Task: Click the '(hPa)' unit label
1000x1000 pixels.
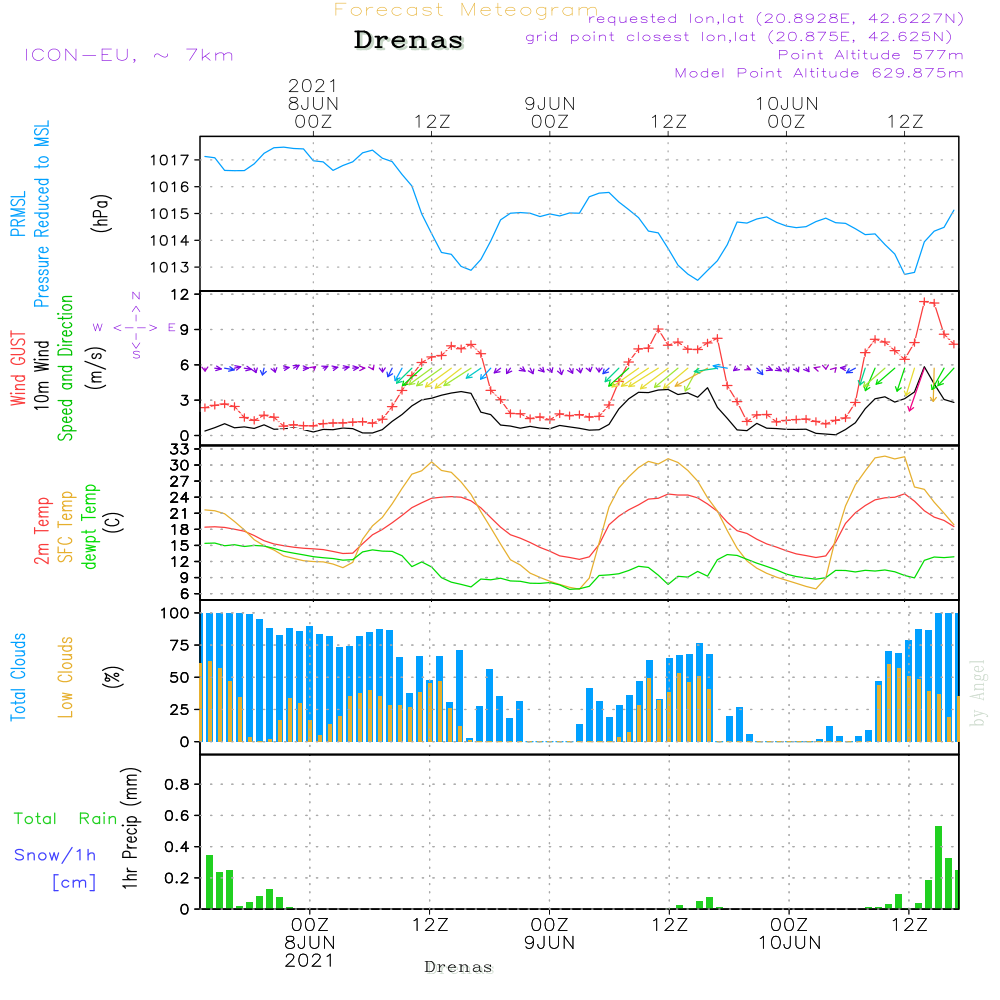Action: pyautogui.click(x=101, y=214)
